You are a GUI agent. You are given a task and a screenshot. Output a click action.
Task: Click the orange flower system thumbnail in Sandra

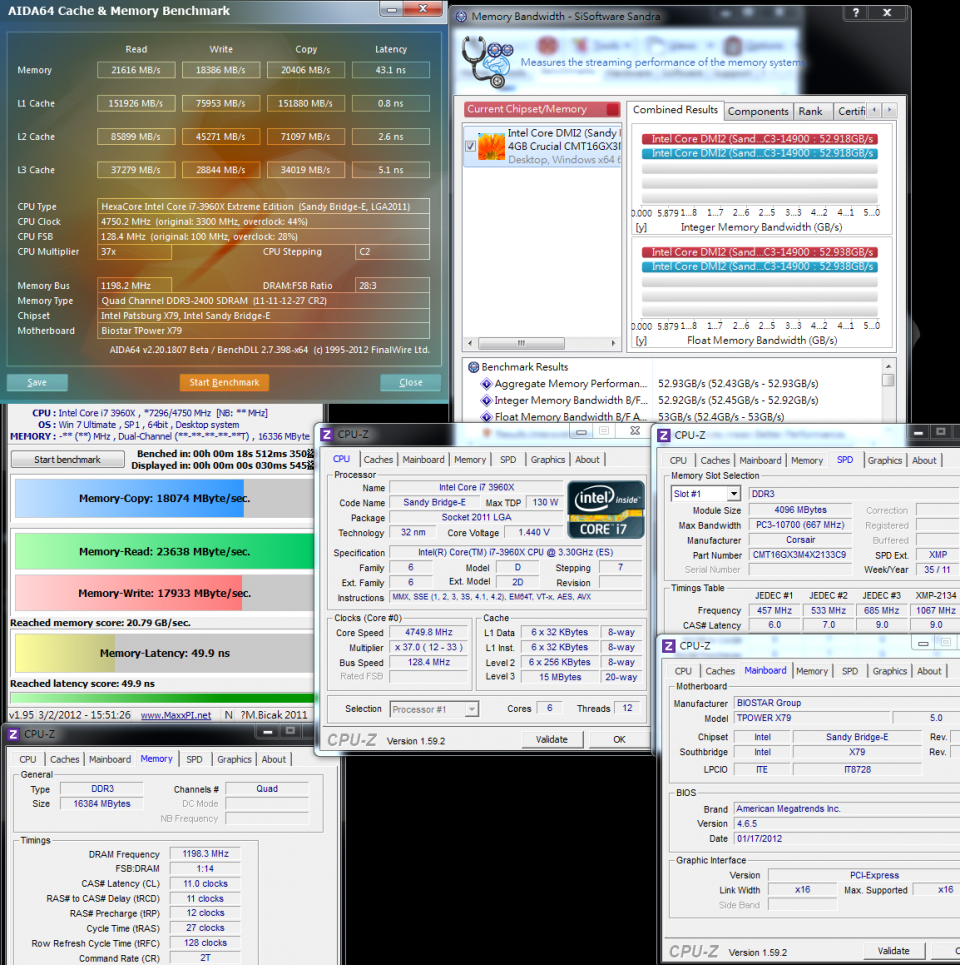(492, 146)
